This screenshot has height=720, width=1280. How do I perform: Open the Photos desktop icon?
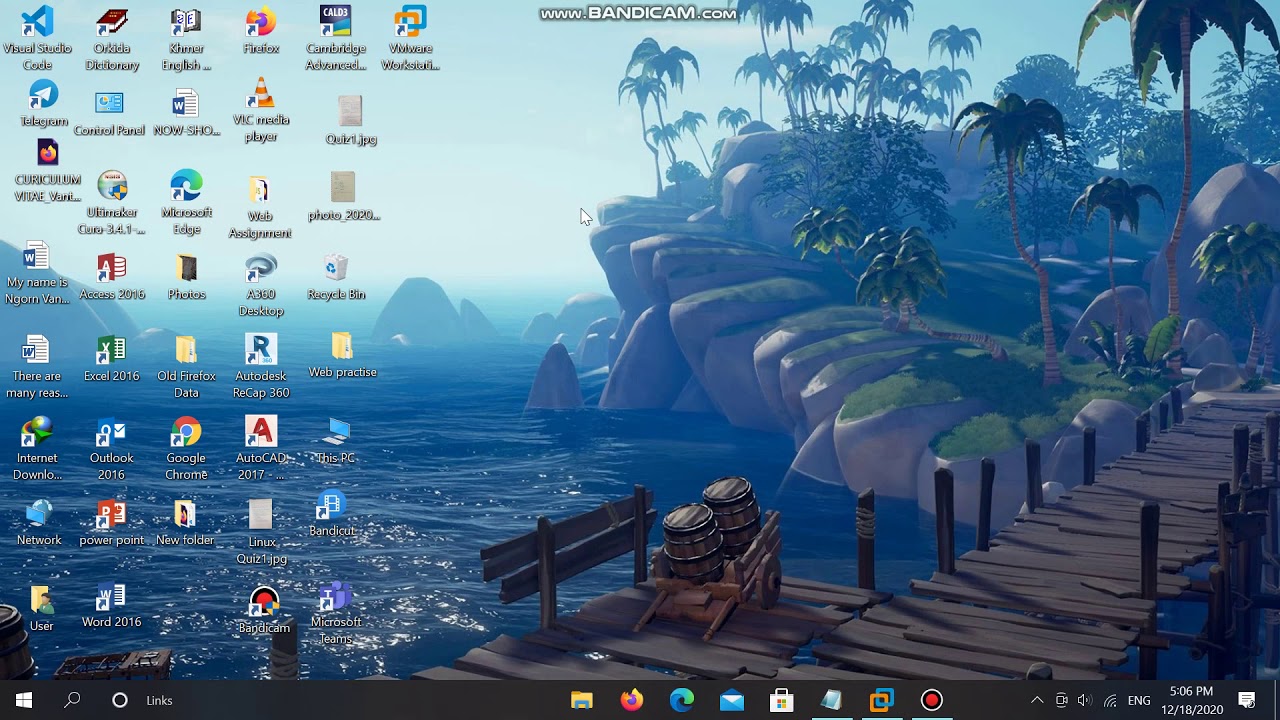tap(186, 277)
